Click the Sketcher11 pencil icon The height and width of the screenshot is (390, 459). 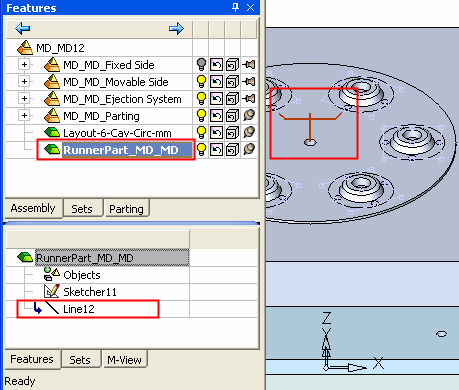[x=52, y=291]
